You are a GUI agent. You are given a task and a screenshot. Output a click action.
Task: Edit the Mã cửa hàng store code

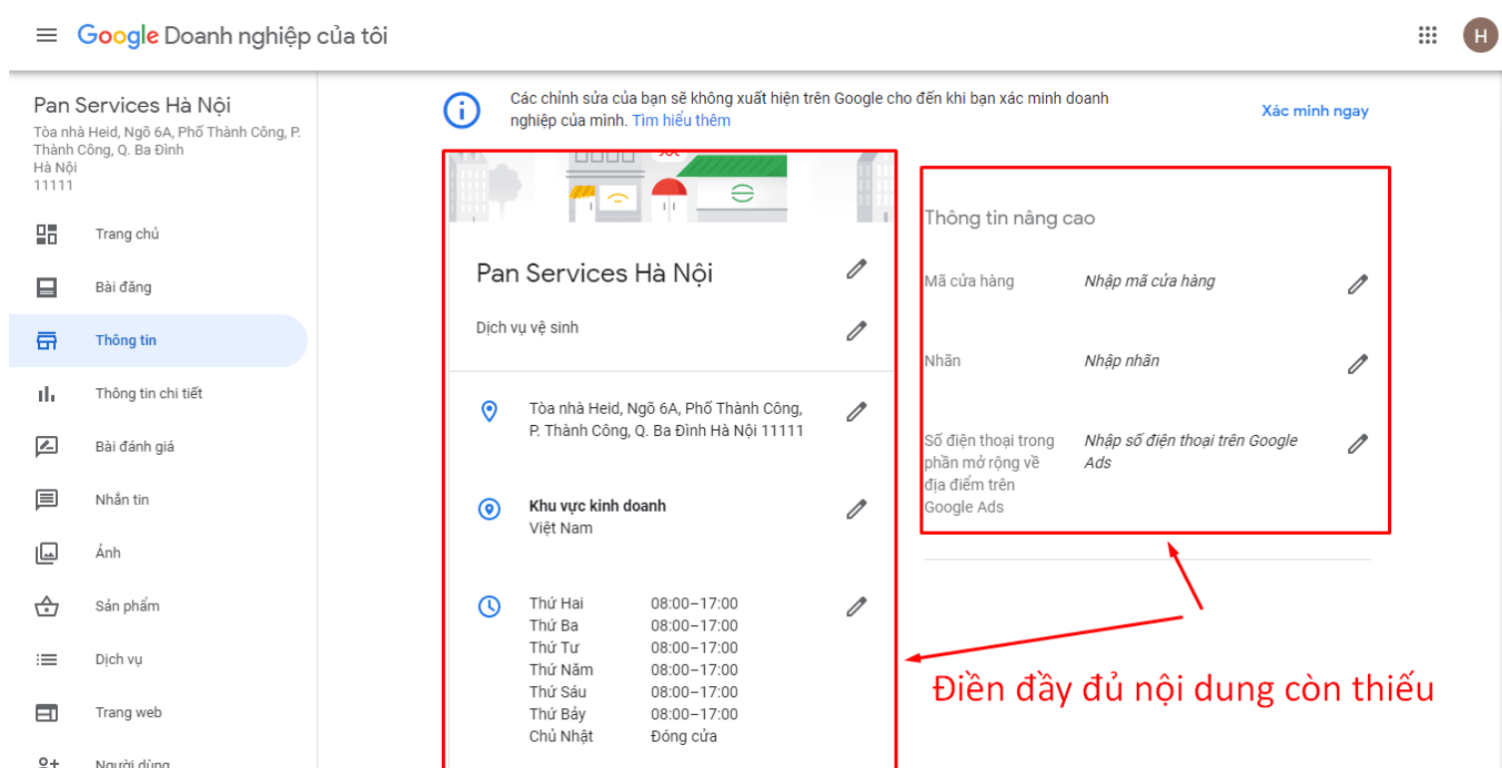pyautogui.click(x=1357, y=284)
